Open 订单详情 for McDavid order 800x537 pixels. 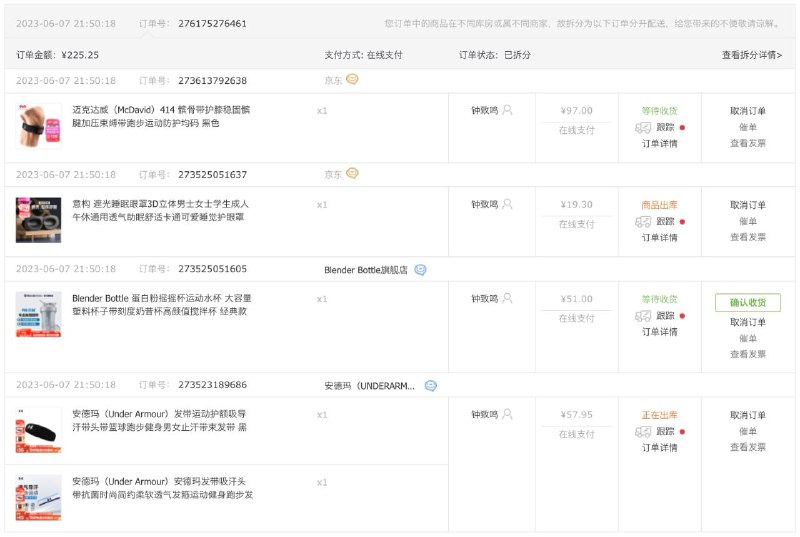pyautogui.click(x=659, y=143)
